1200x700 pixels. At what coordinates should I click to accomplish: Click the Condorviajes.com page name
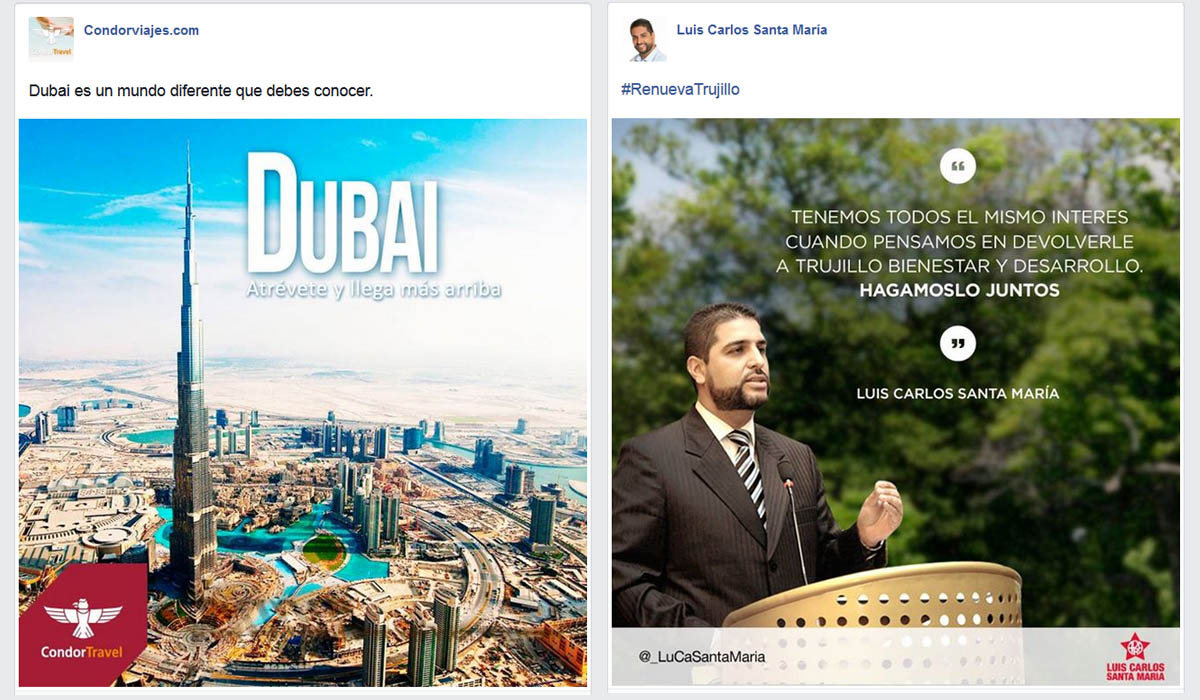pos(141,30)
